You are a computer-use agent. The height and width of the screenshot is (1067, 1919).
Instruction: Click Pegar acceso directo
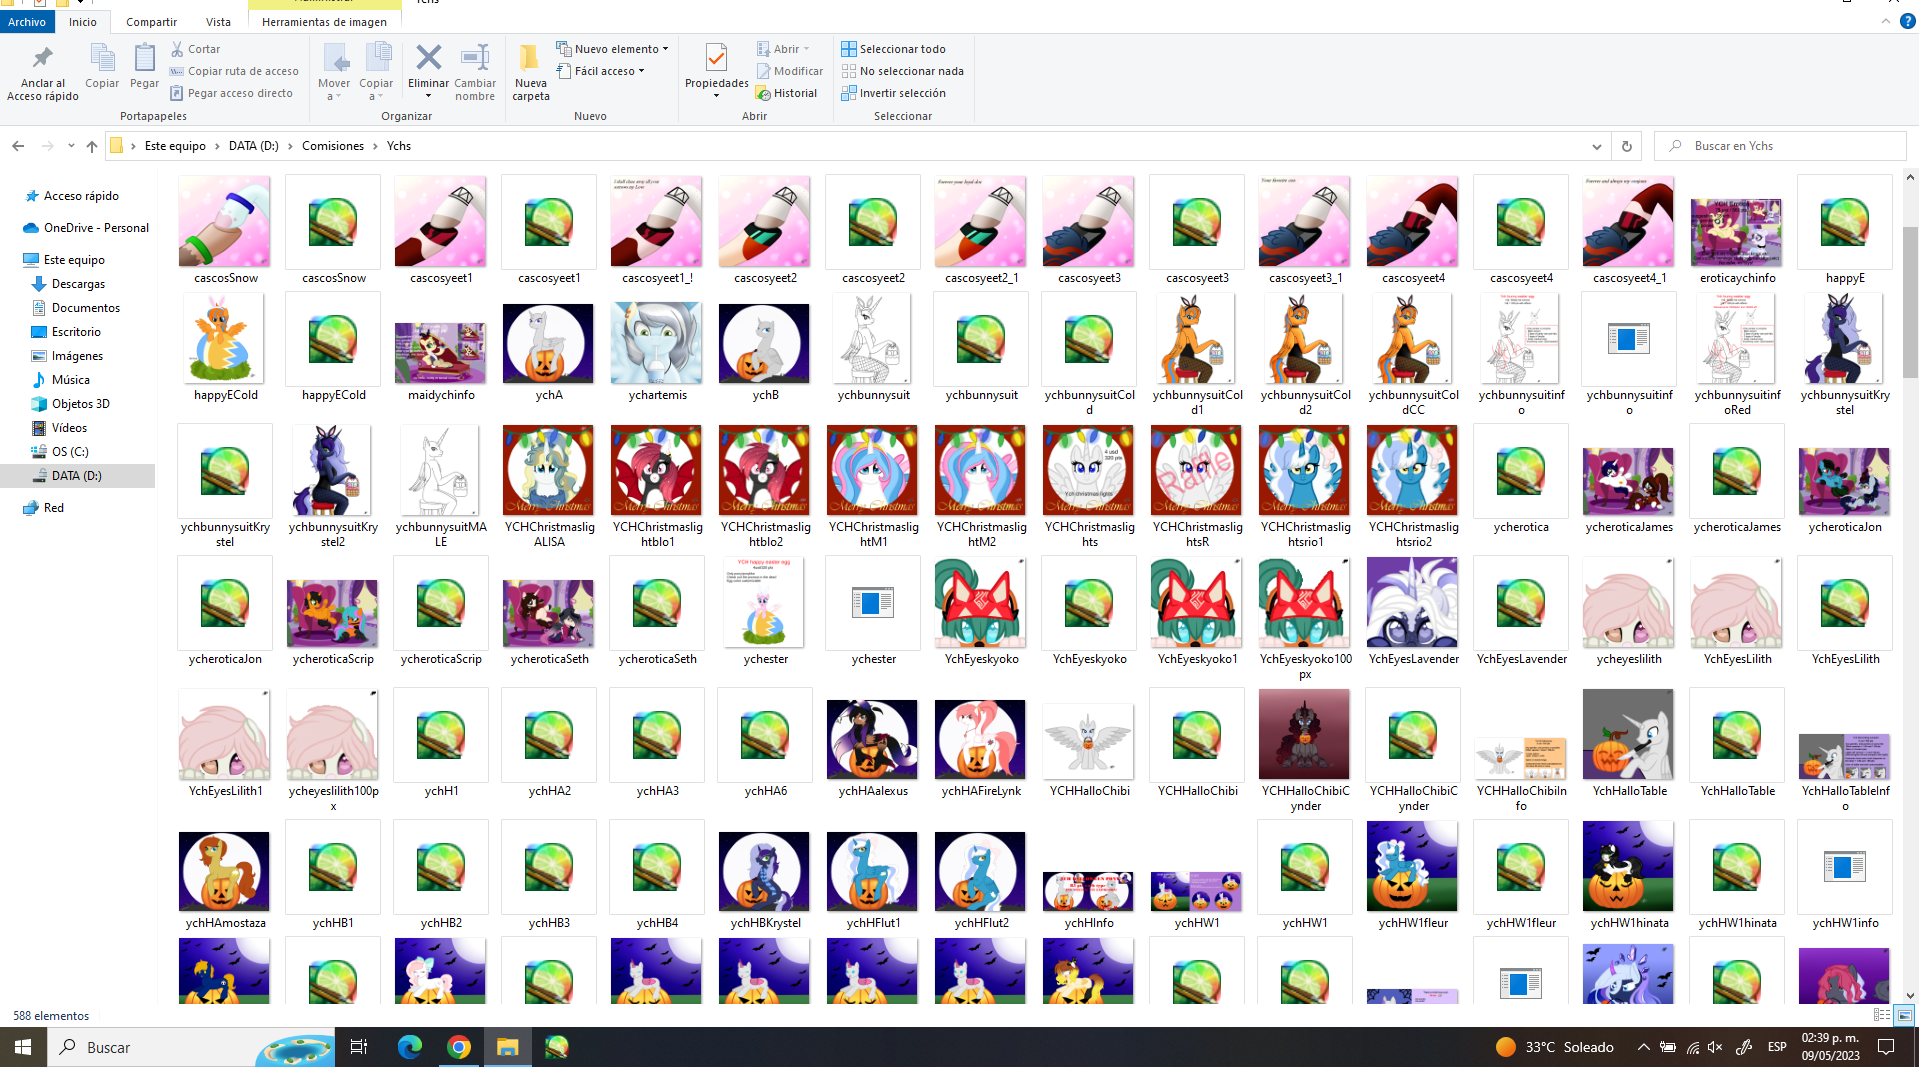click(231, 93)
